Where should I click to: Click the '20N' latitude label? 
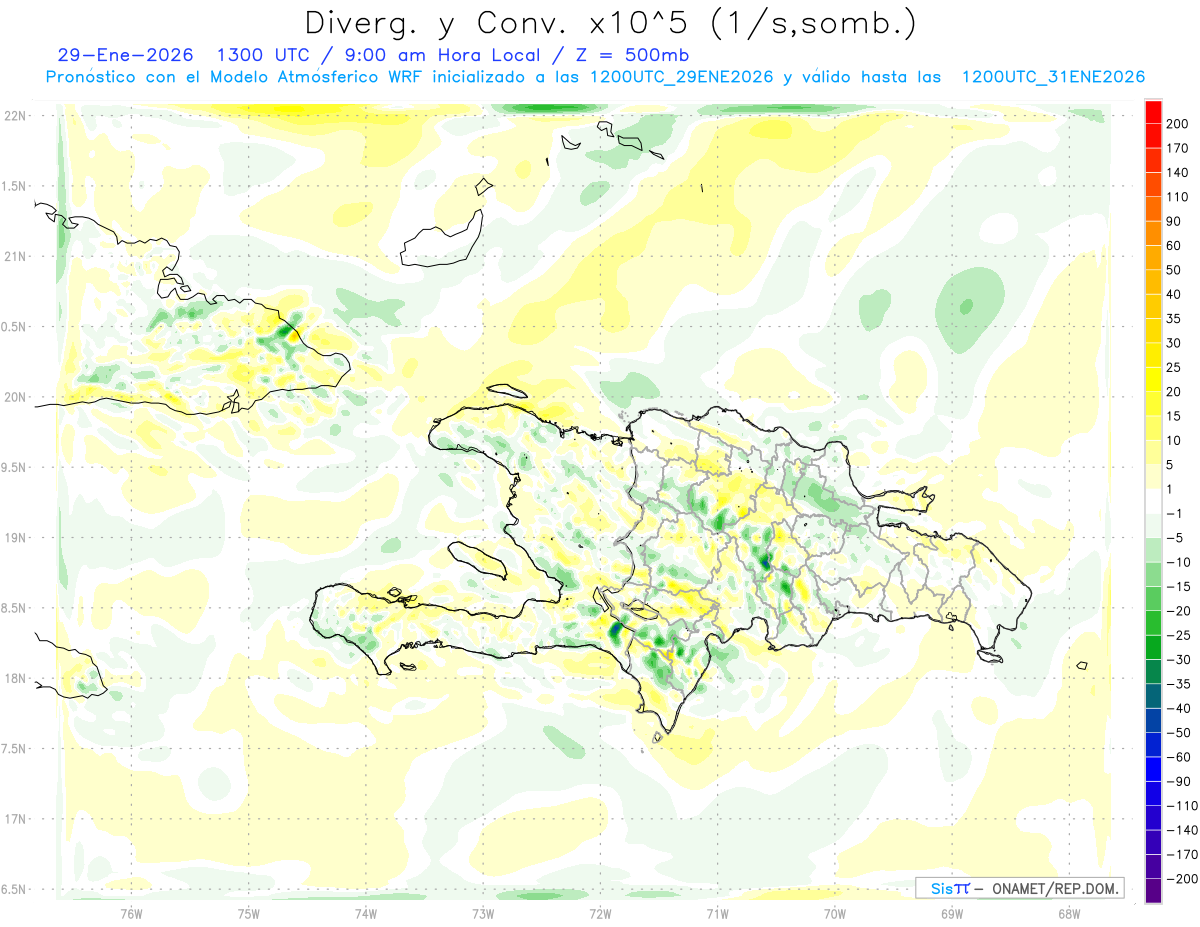click(x=15, y=397)
